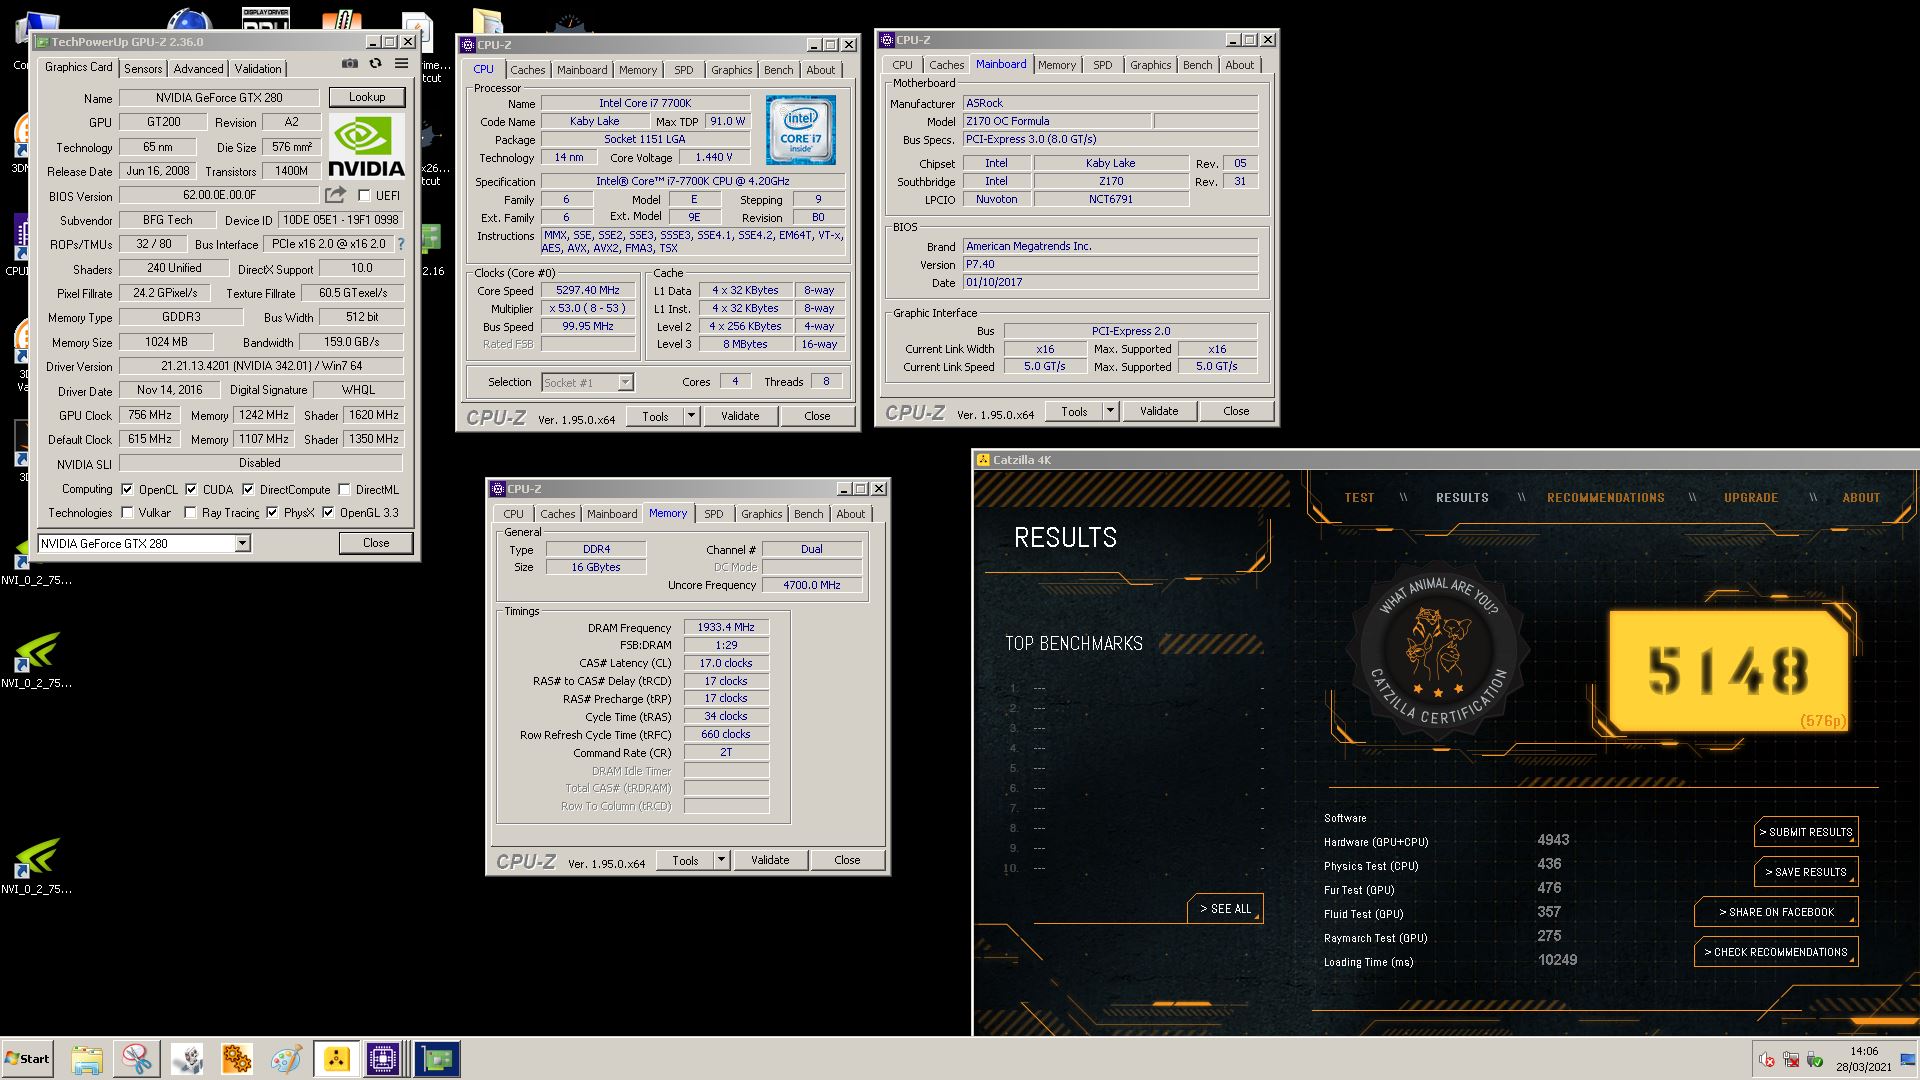This screenshot has width=1920, height=1080.
Task: Click the GPU-Z refresh icon
Action: click(375, 64)
